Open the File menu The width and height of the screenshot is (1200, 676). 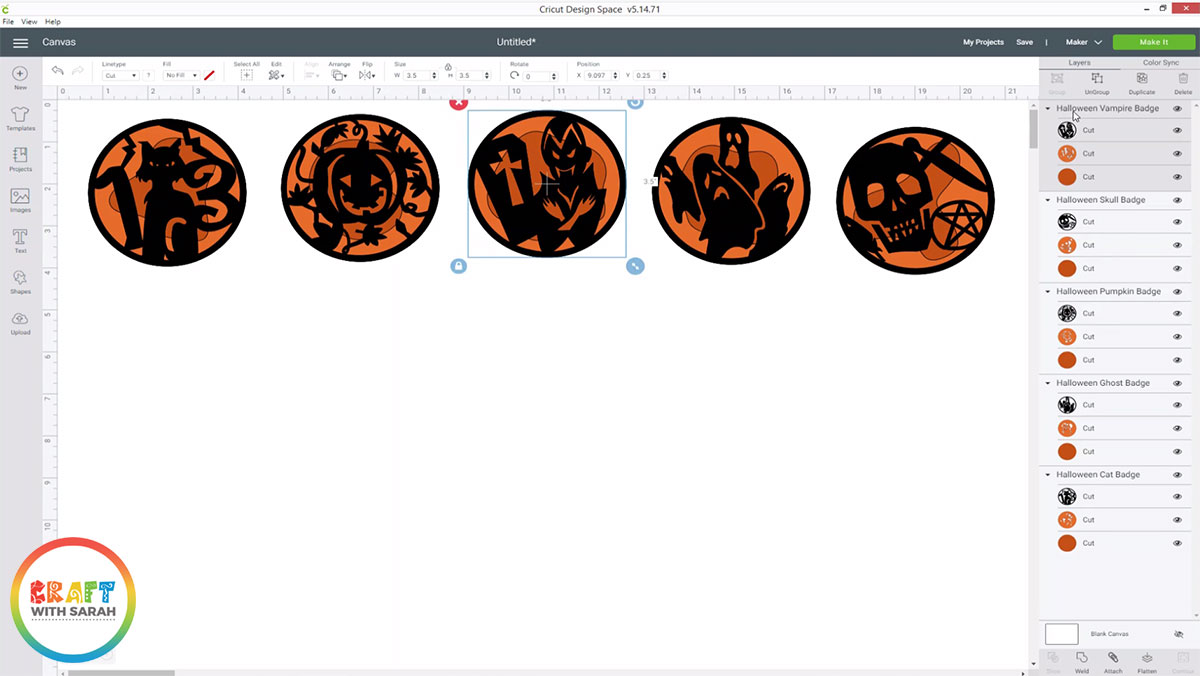[7, 21]
